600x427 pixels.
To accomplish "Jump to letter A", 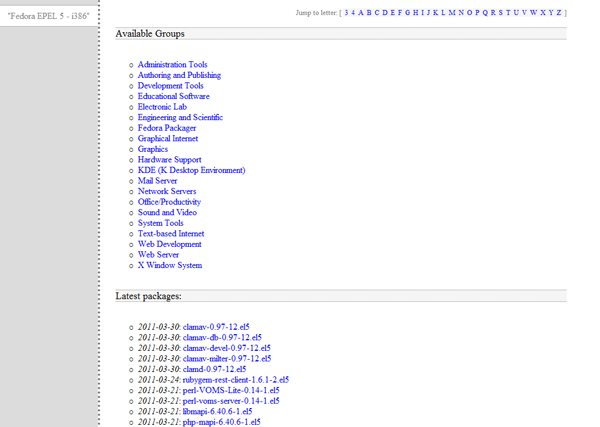I will click(360, 13).
